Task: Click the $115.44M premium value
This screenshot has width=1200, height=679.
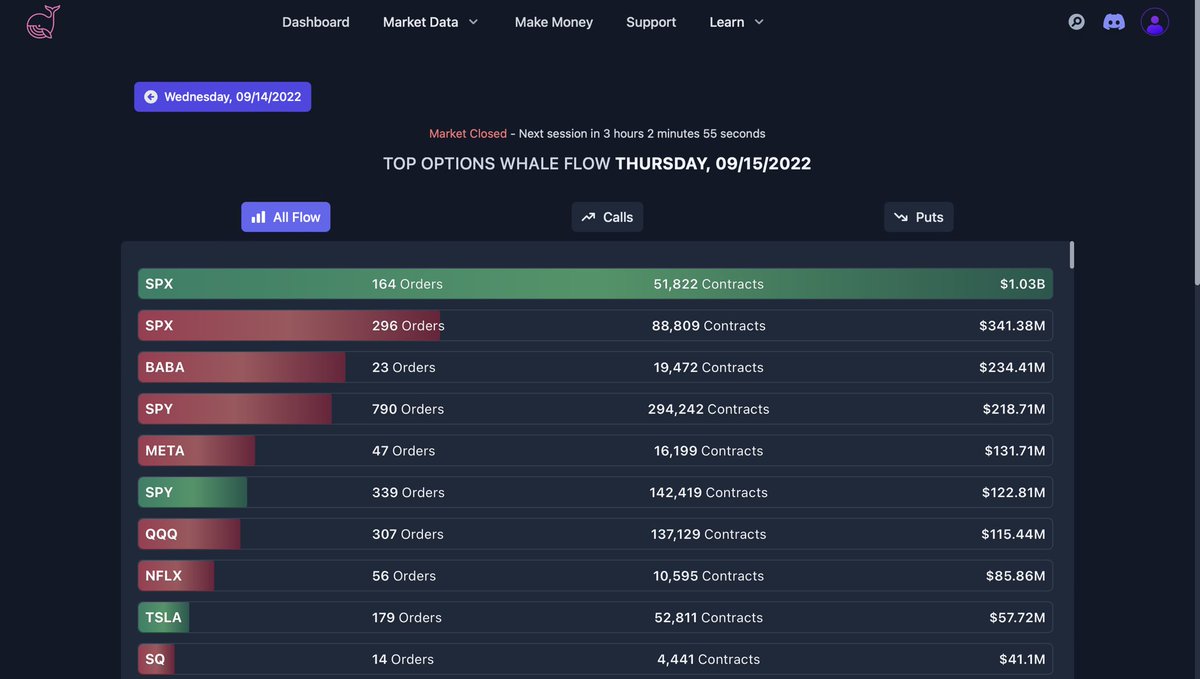Action: (x=1013, y=534)
